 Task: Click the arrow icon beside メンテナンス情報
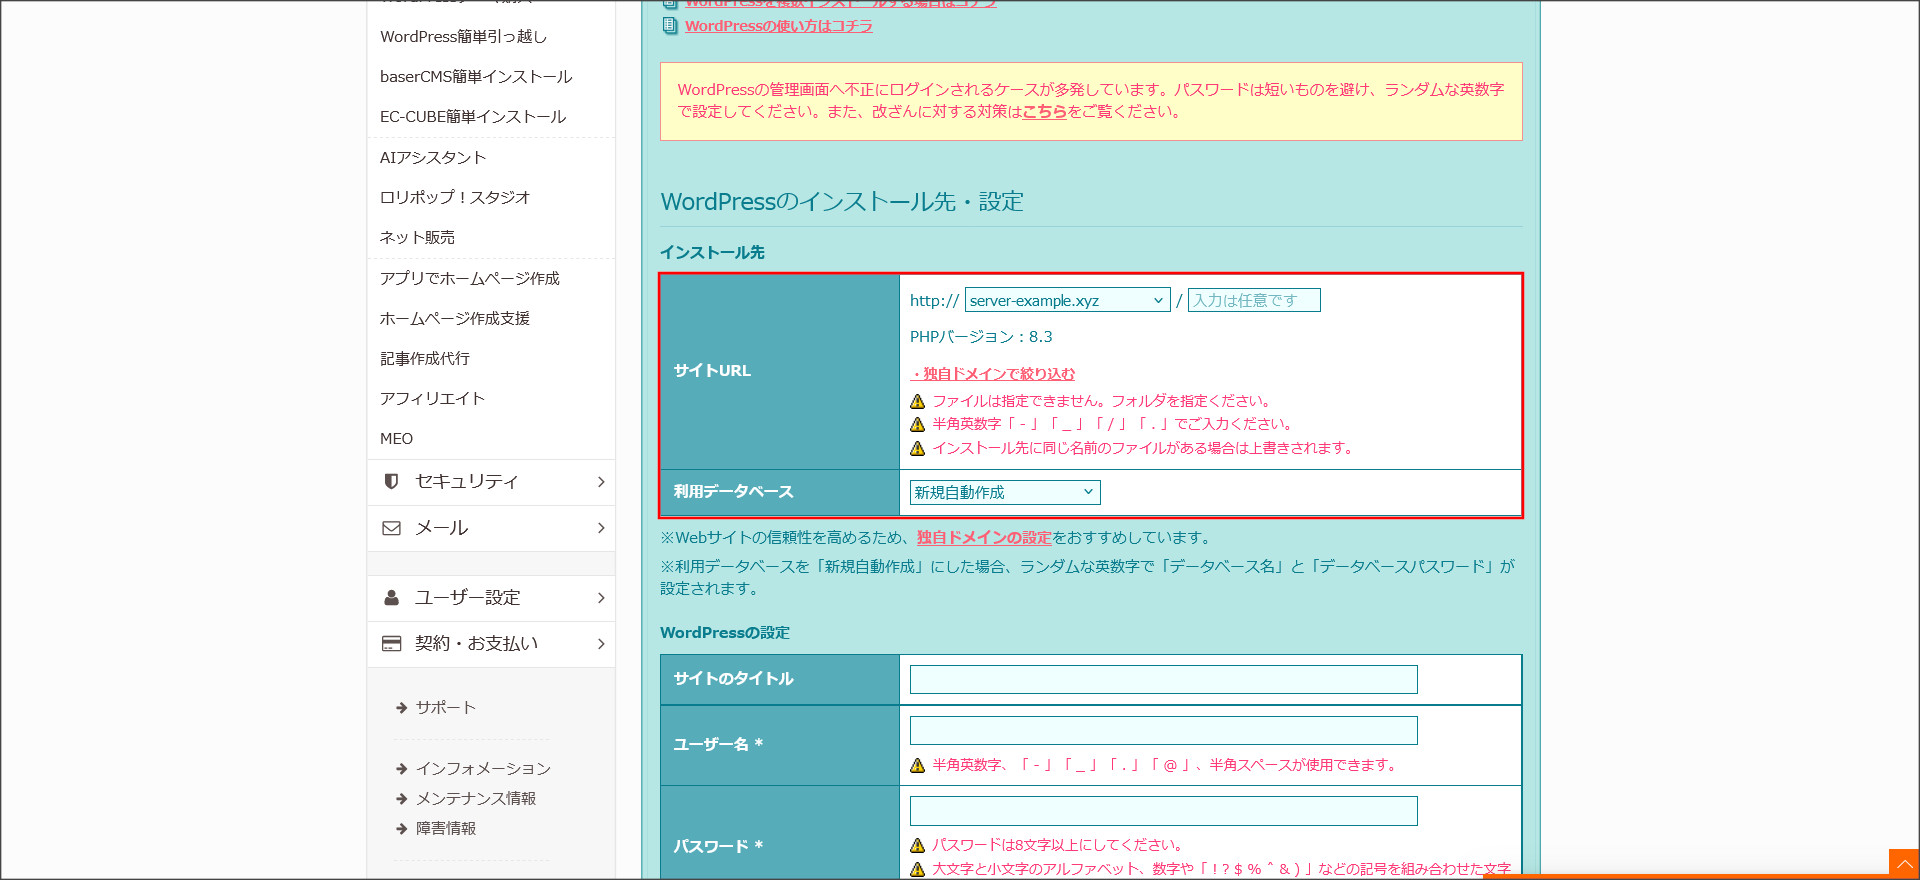401,799
